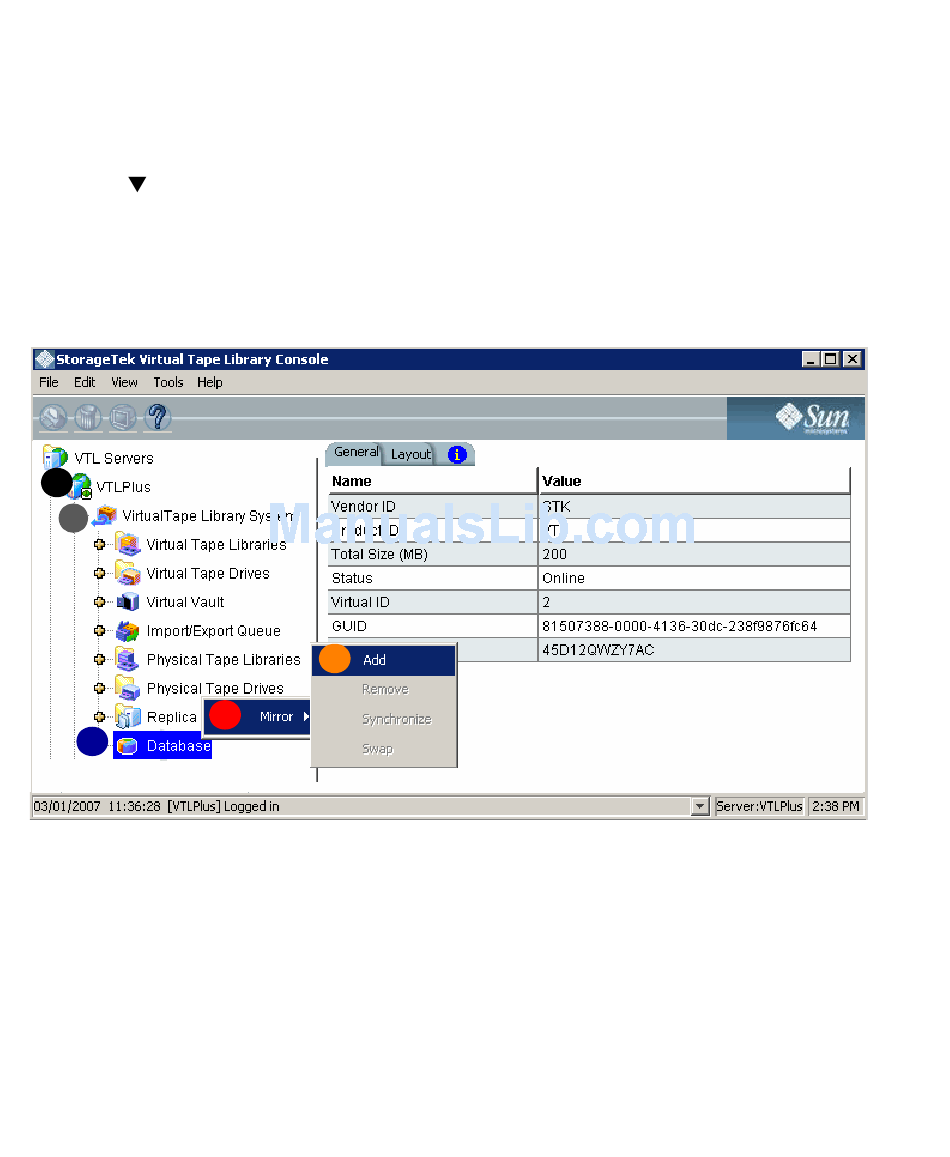Click the Server:VTLPlus status bar field
The width and height of the screenshot is (950, 1157).
(x=759, y=807)
